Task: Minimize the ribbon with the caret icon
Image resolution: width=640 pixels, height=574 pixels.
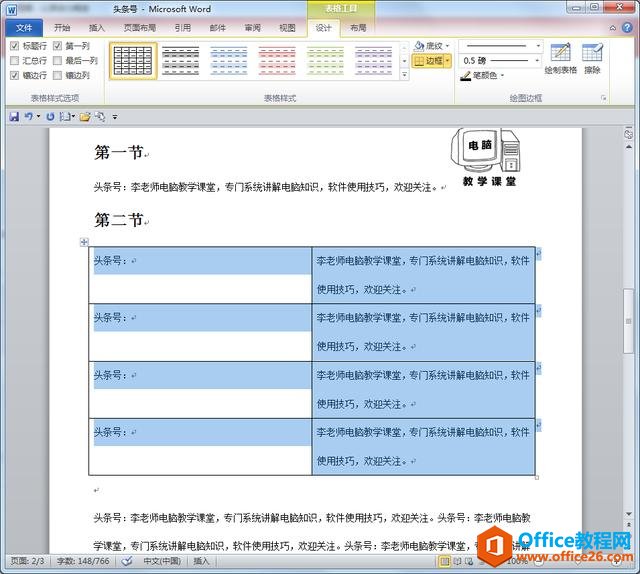Action: click(x=613, y=28)
